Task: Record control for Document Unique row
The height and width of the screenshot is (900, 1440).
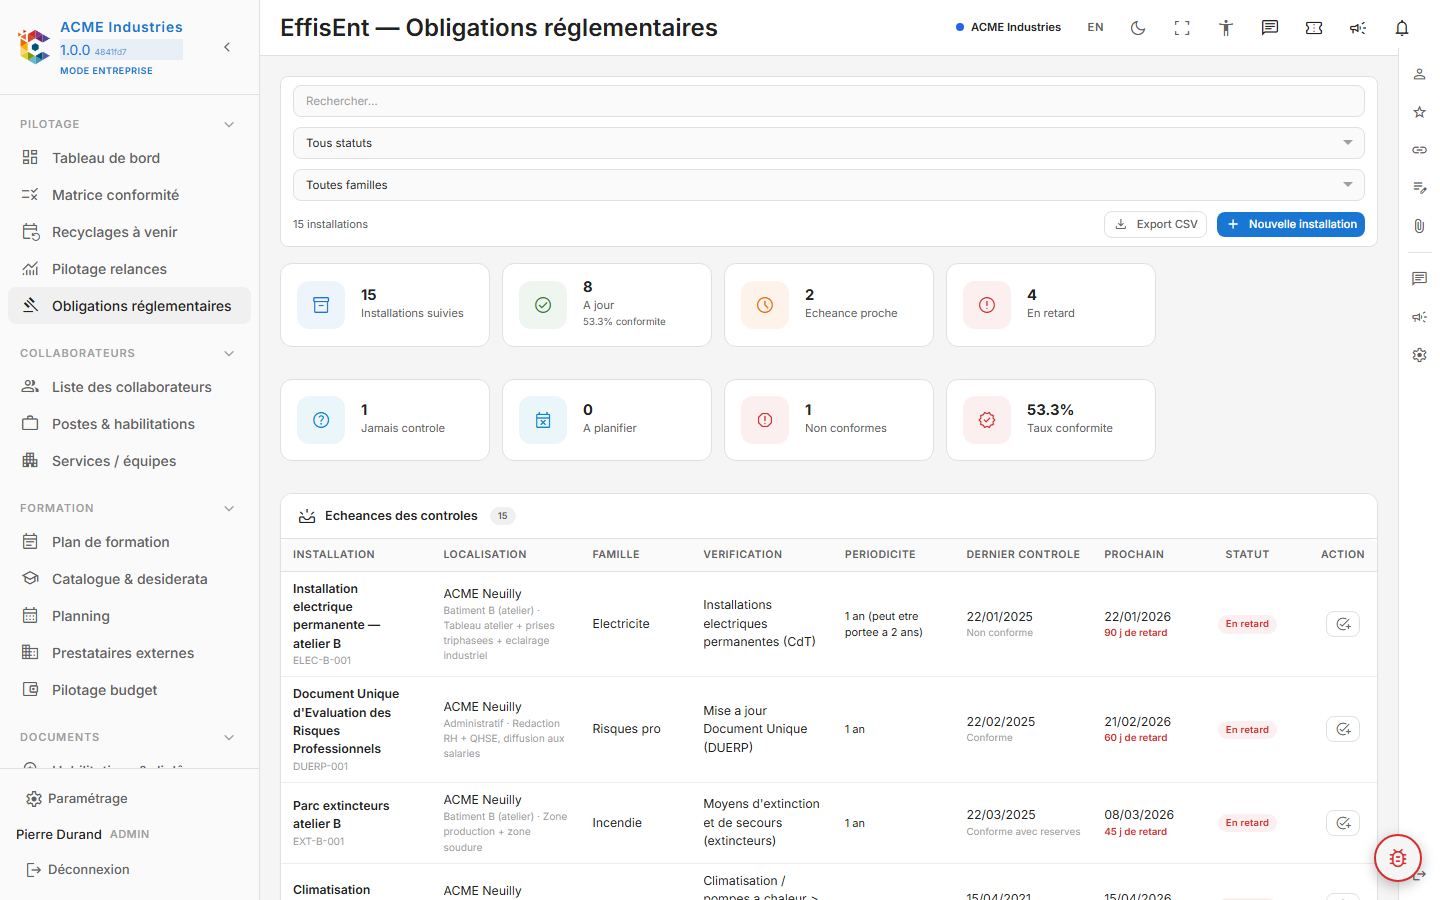Action: (1343, 729)
